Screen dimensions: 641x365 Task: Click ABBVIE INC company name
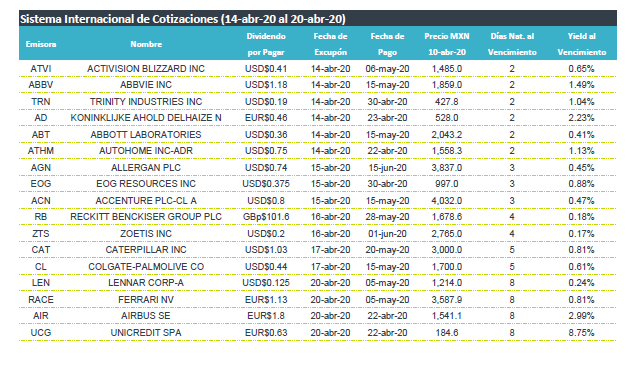point(146,85)
